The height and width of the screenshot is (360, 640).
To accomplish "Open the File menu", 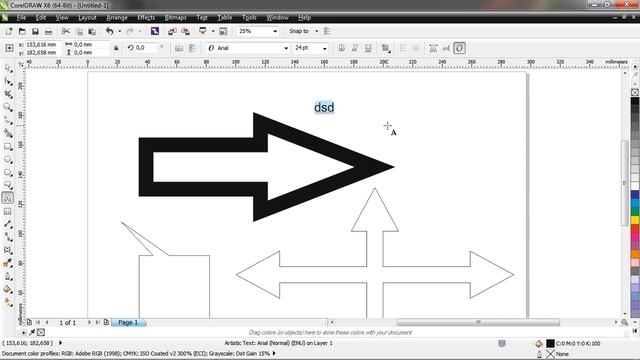I will (21, 18).
